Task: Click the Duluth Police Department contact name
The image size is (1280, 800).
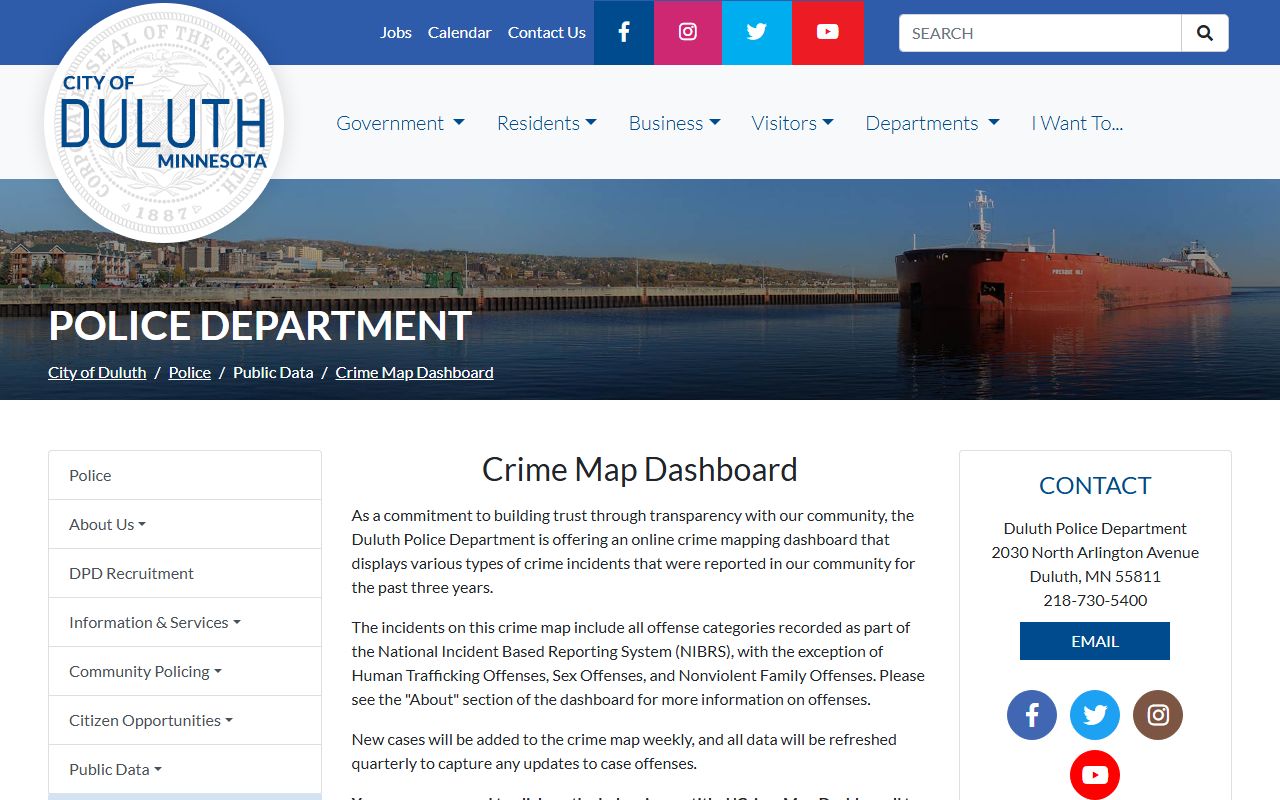Action: click(x=1095, y=528)
